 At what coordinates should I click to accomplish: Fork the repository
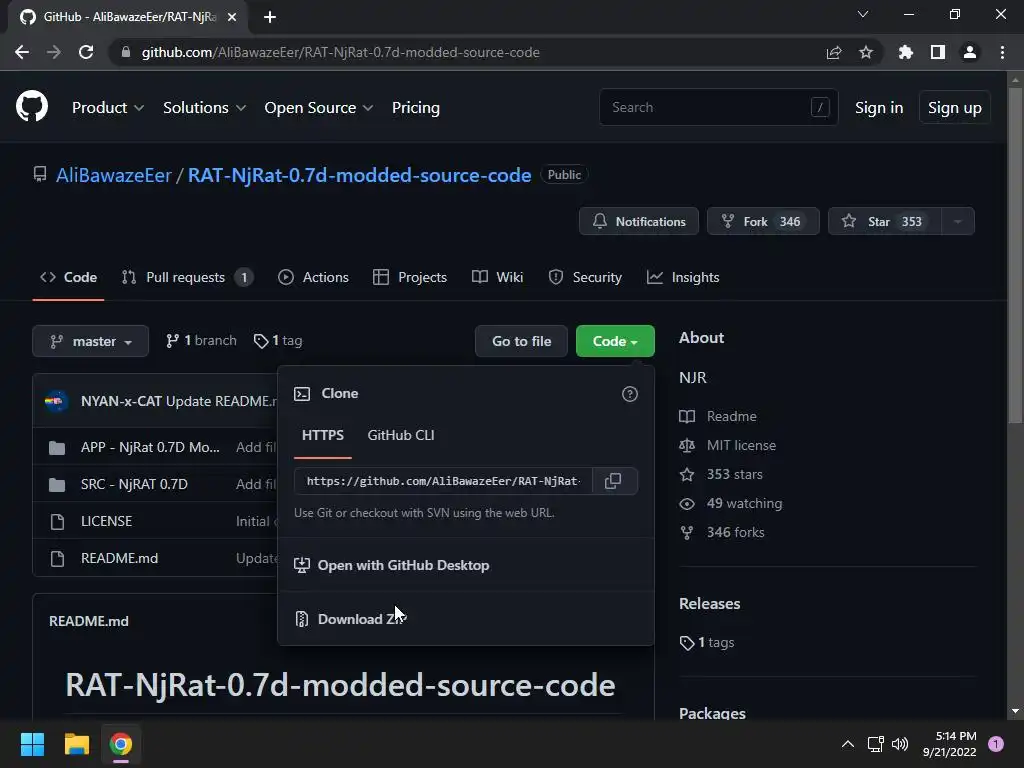point(763,221)
